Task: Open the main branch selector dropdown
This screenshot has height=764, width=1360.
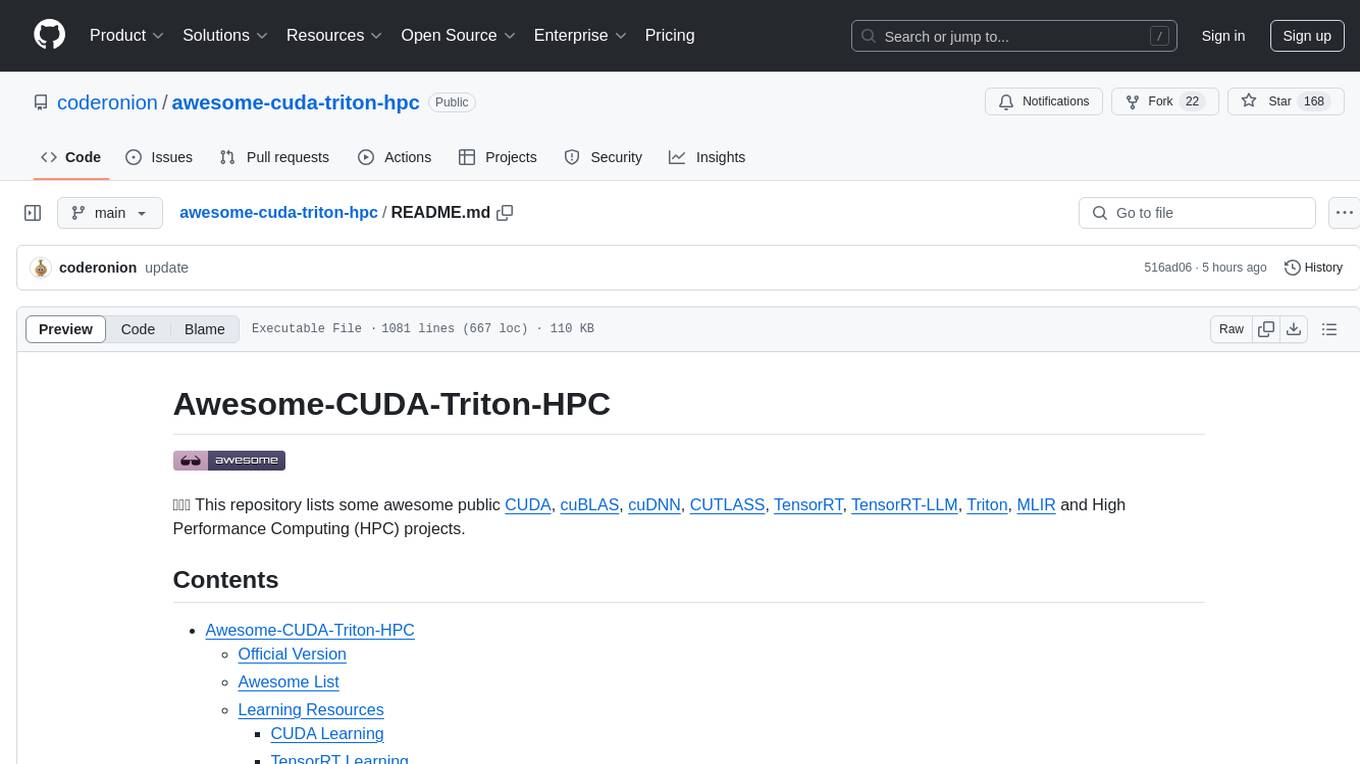Action: tap(110, 213)
